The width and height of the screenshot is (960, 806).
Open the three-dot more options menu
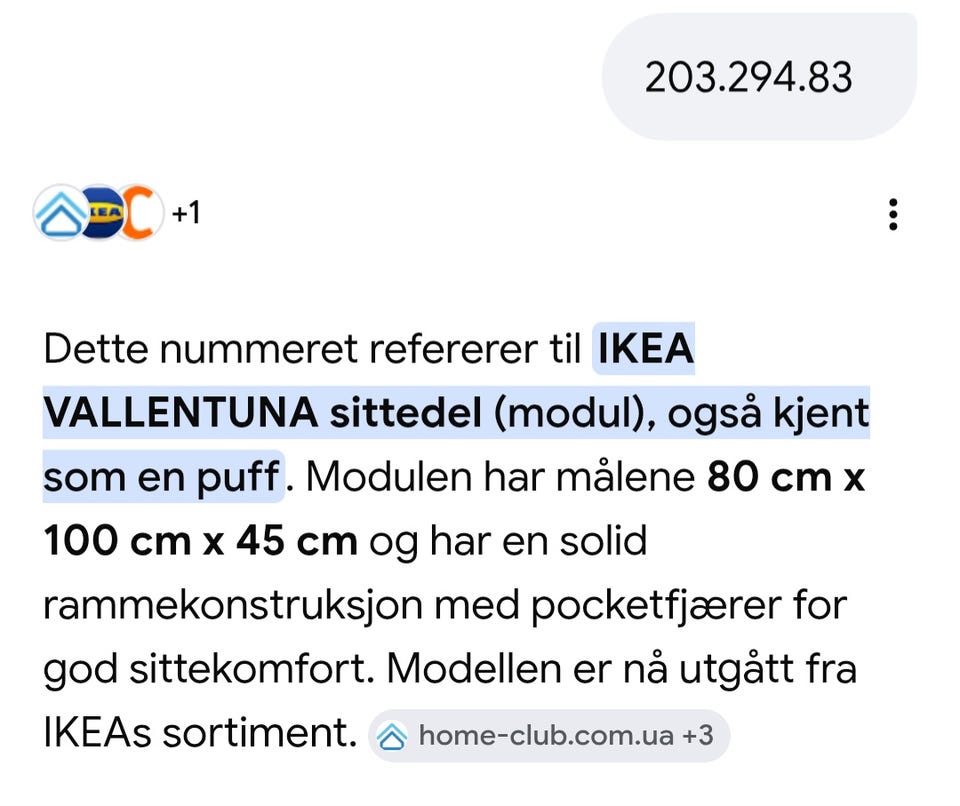tap(893, 214)
